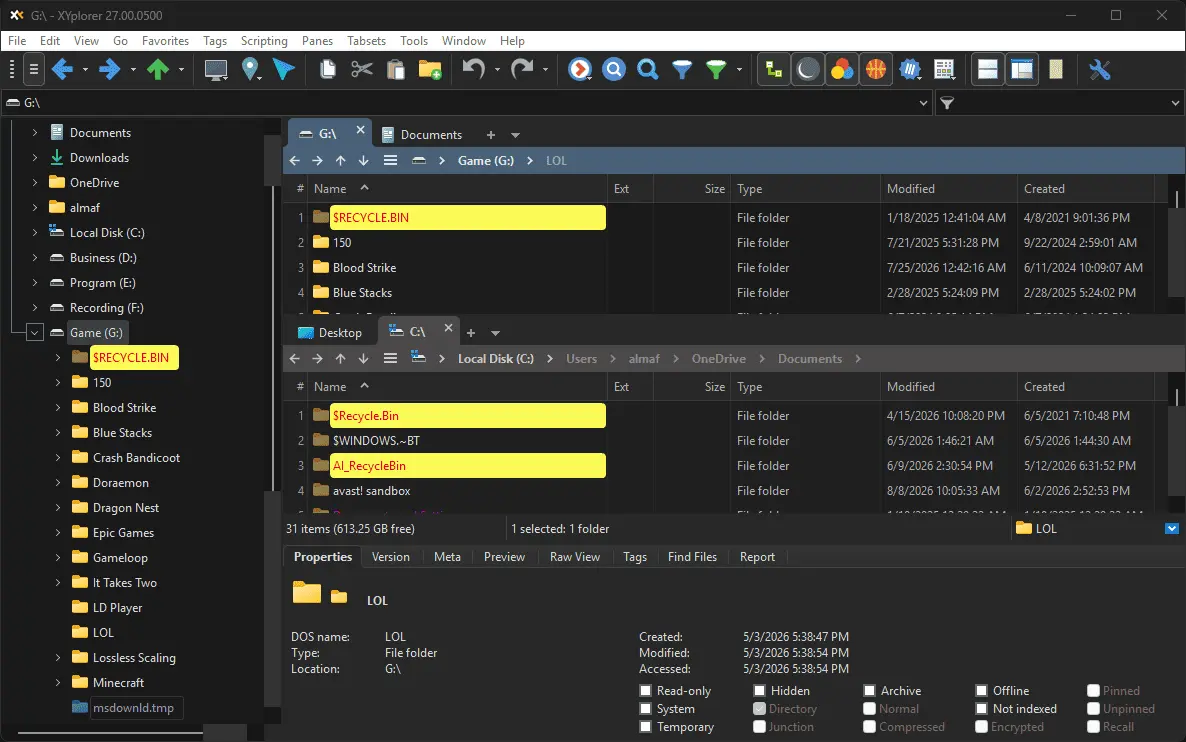
Task: Close the G:\ tab in upper pane
Action: coord(361,130)
